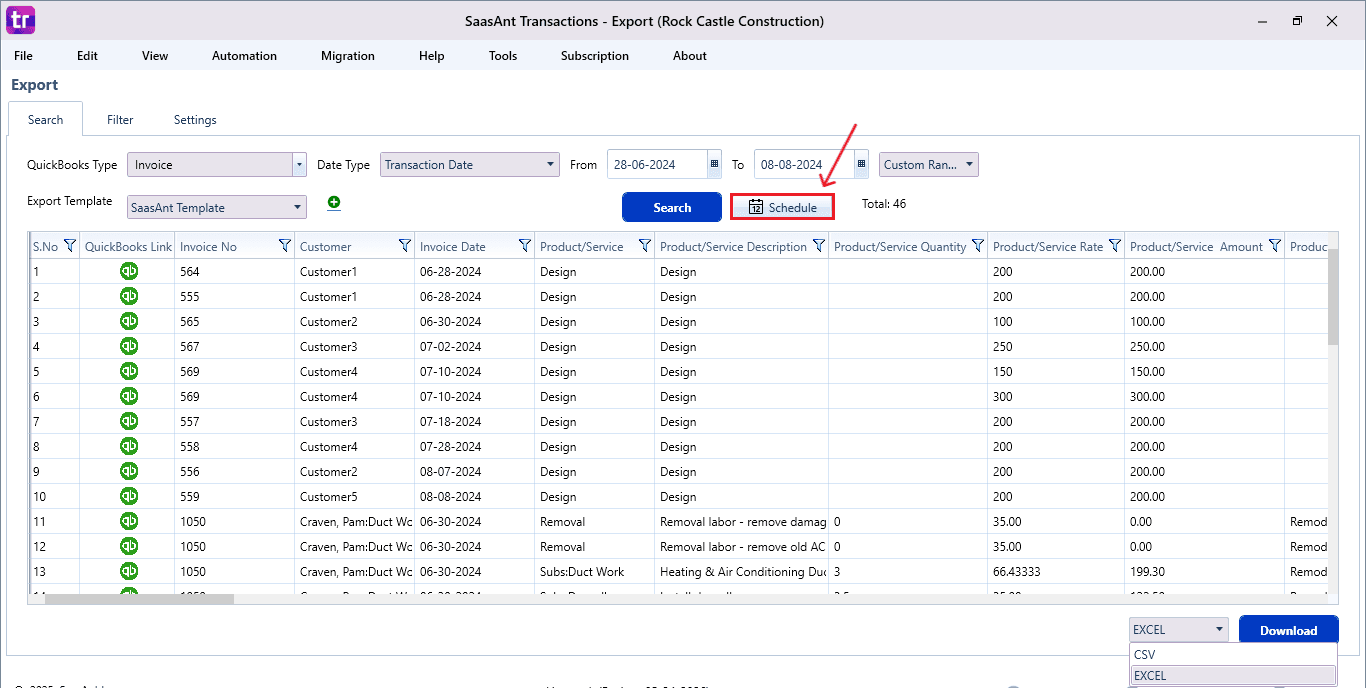Image resolution: width=1366 pixels, height=688 pixels.
Task: Filter the Product/Service Amount column
Action: (1274, 246)
